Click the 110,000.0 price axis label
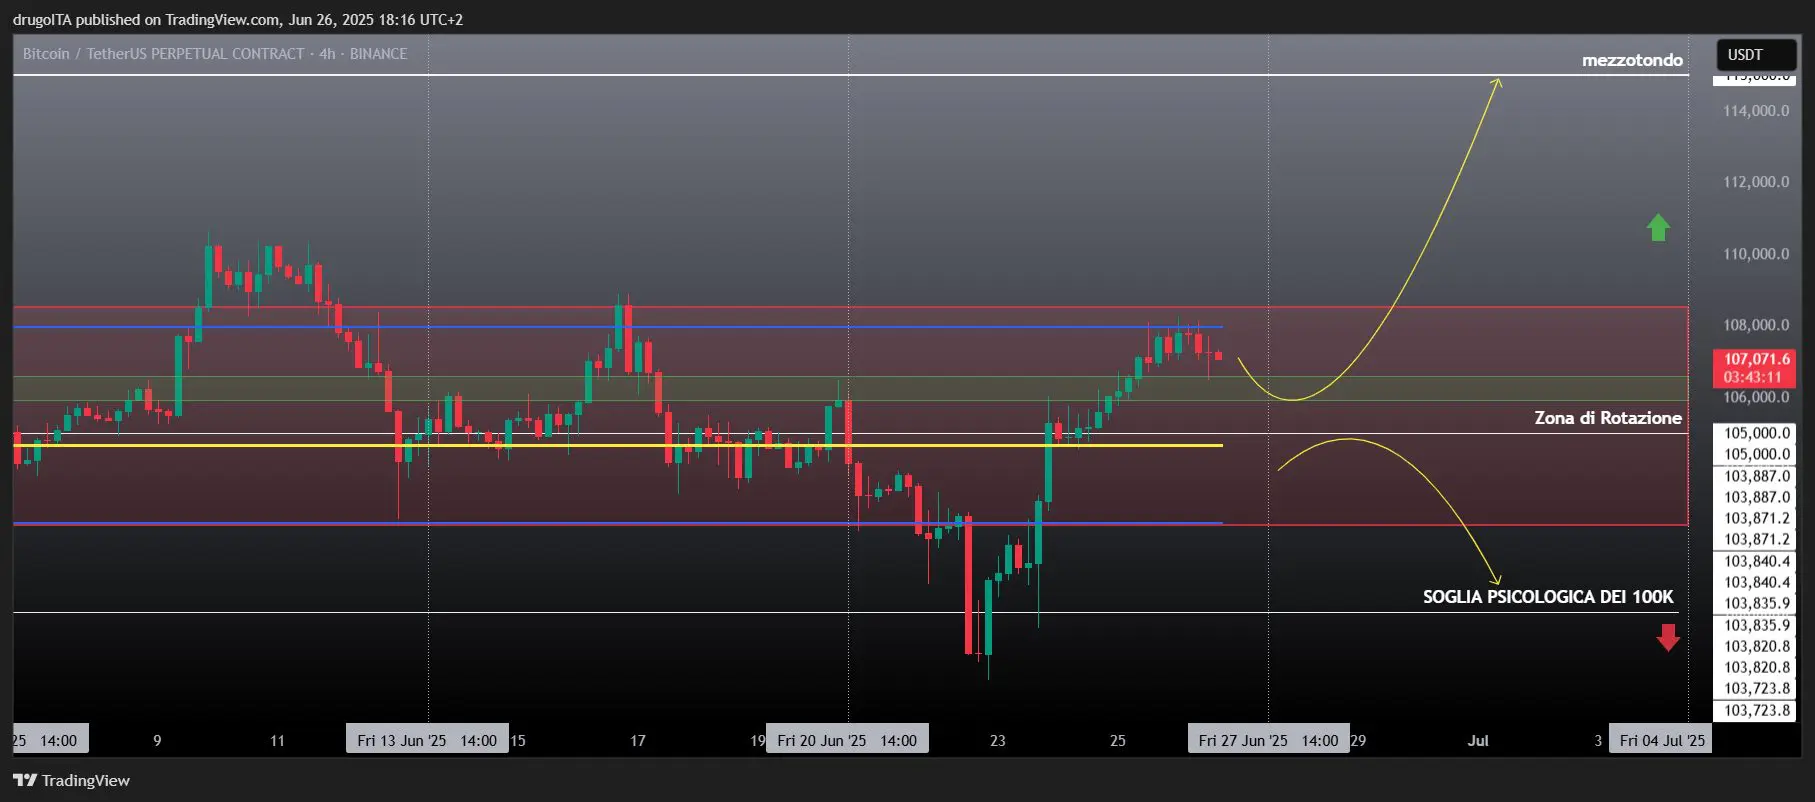The image size is (1815, 802). [1756, 254]
